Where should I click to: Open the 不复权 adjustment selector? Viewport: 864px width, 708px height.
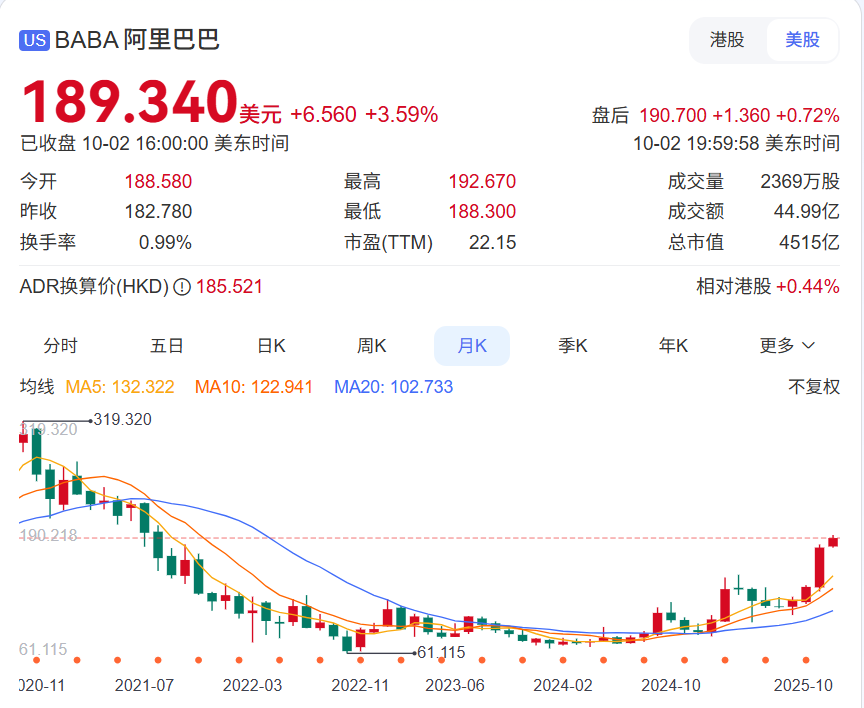pos(814,387)
